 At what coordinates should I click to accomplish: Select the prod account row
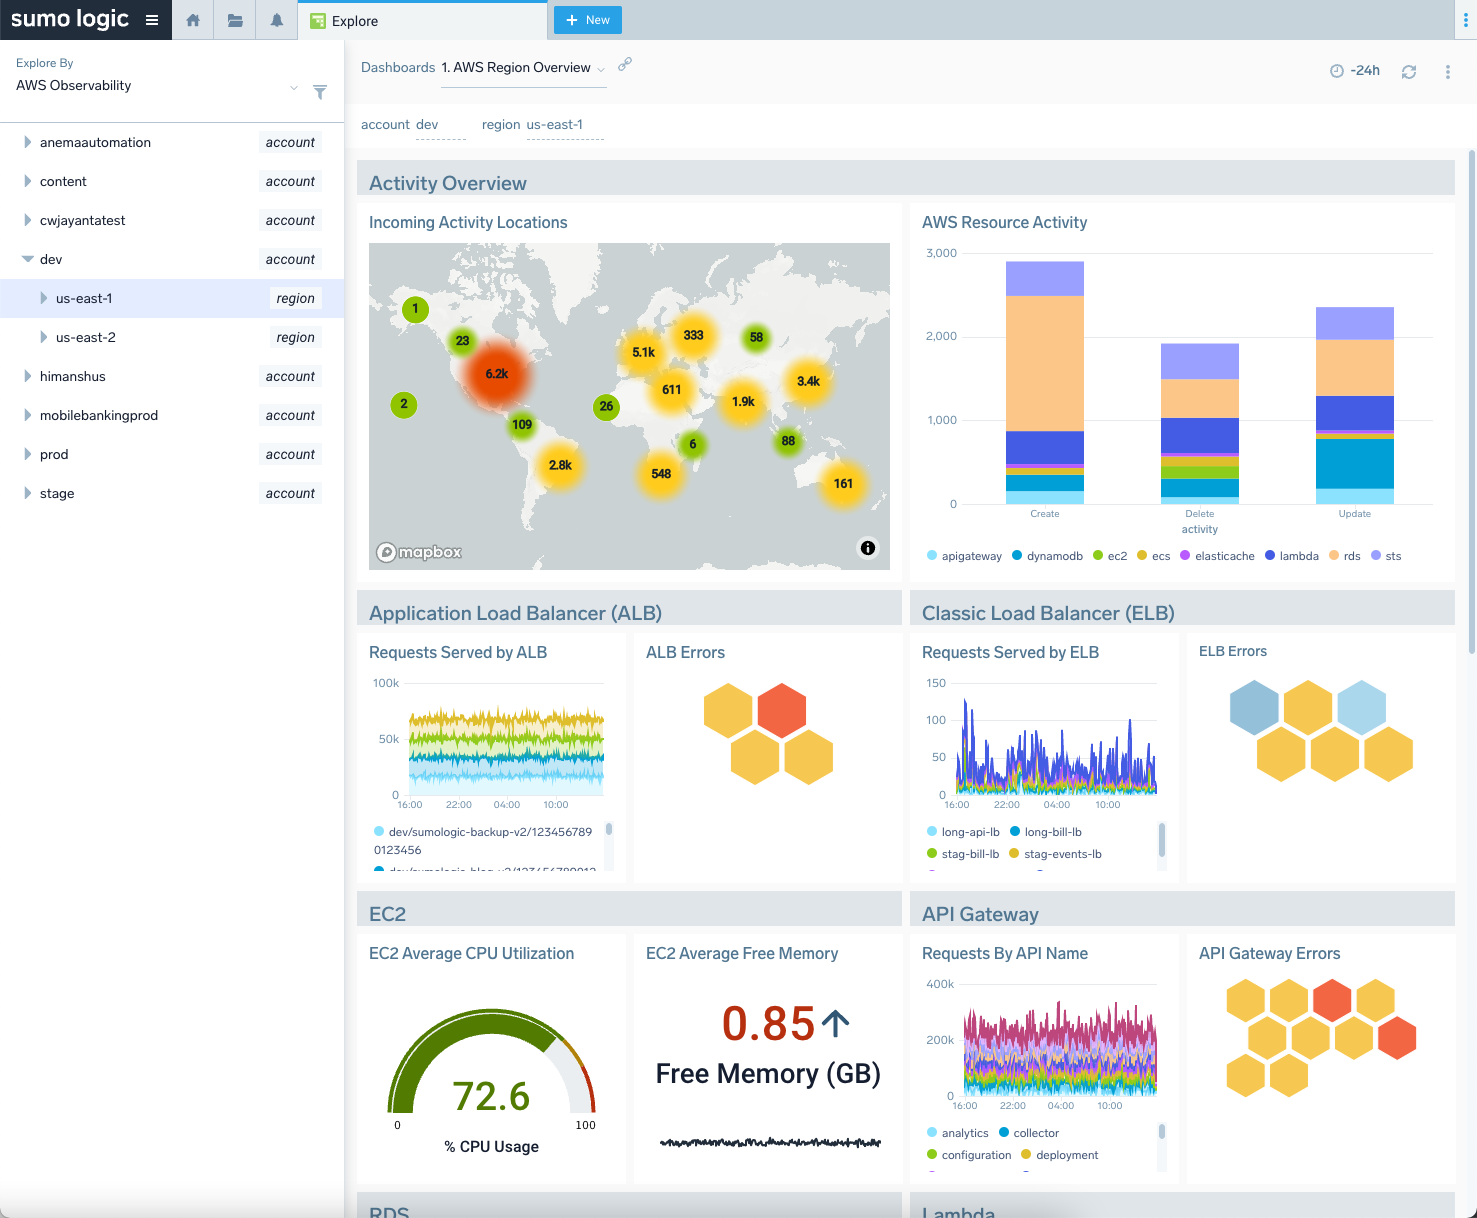pyautogui.click(x=172, y=454)
